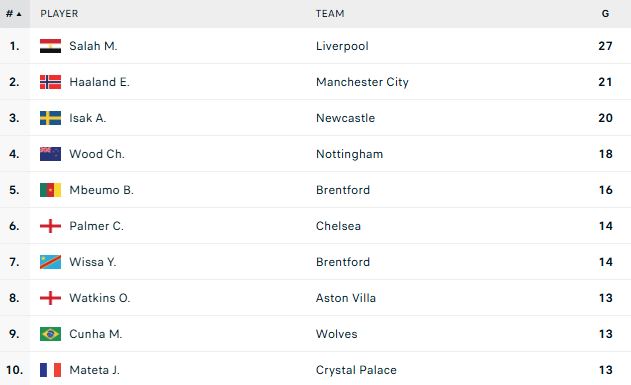Click the Cameroon flag beside Mbeumo B.

click(x=50, y=190)
